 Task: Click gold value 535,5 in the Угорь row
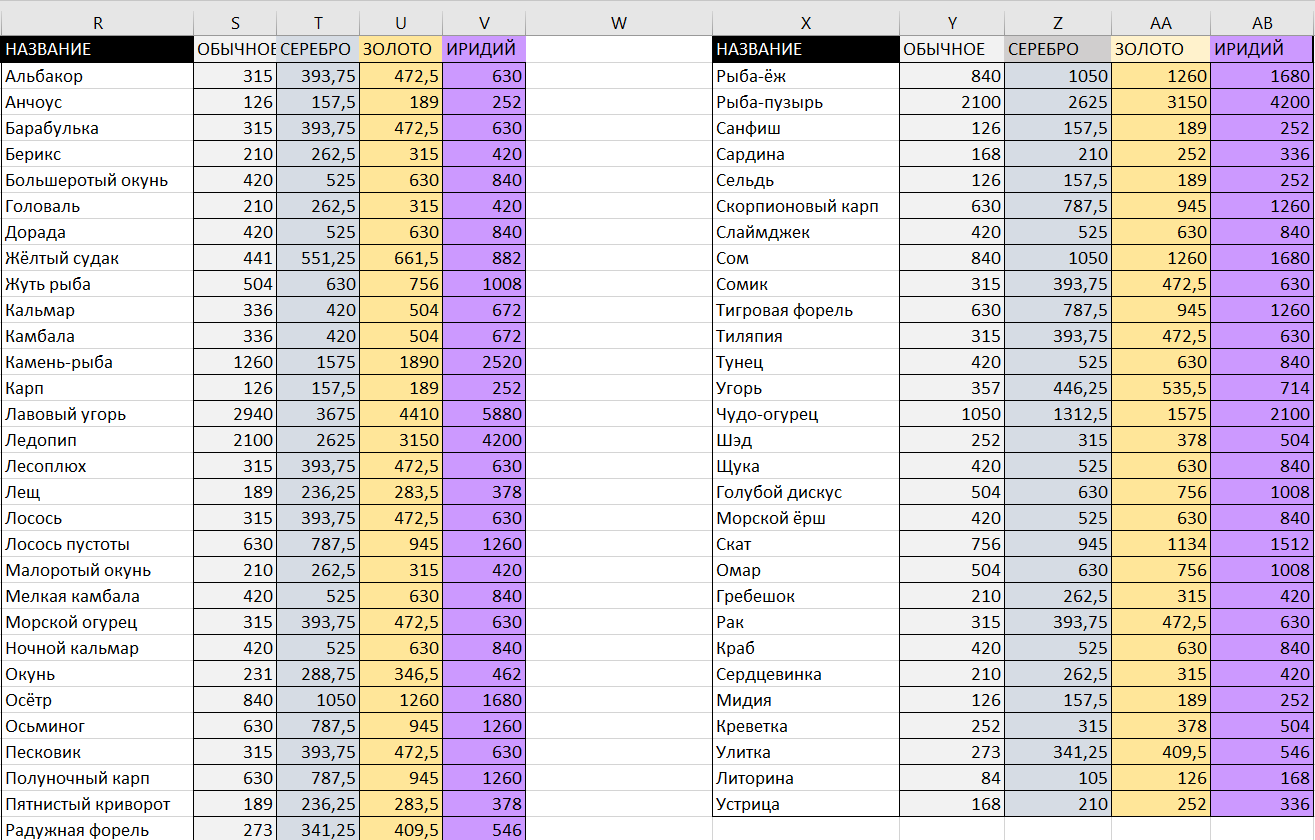(x=1161, y=388)
